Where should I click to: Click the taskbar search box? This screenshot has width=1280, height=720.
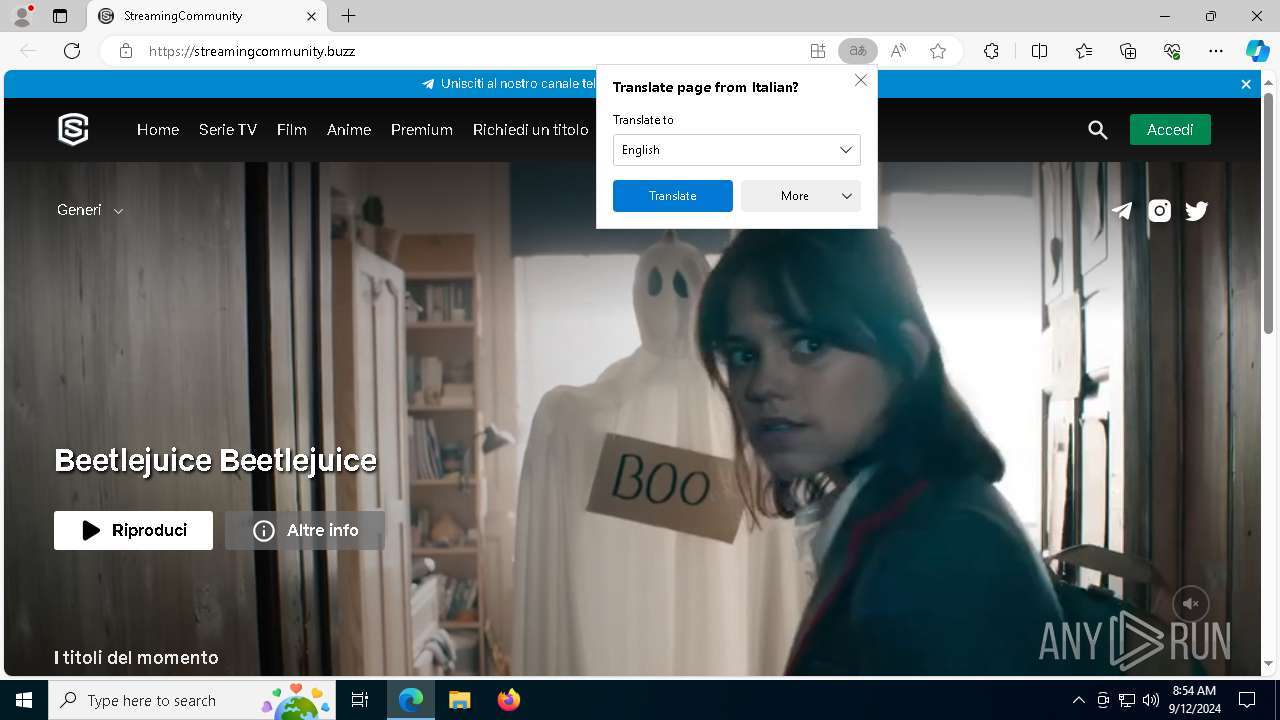[192, 700]
